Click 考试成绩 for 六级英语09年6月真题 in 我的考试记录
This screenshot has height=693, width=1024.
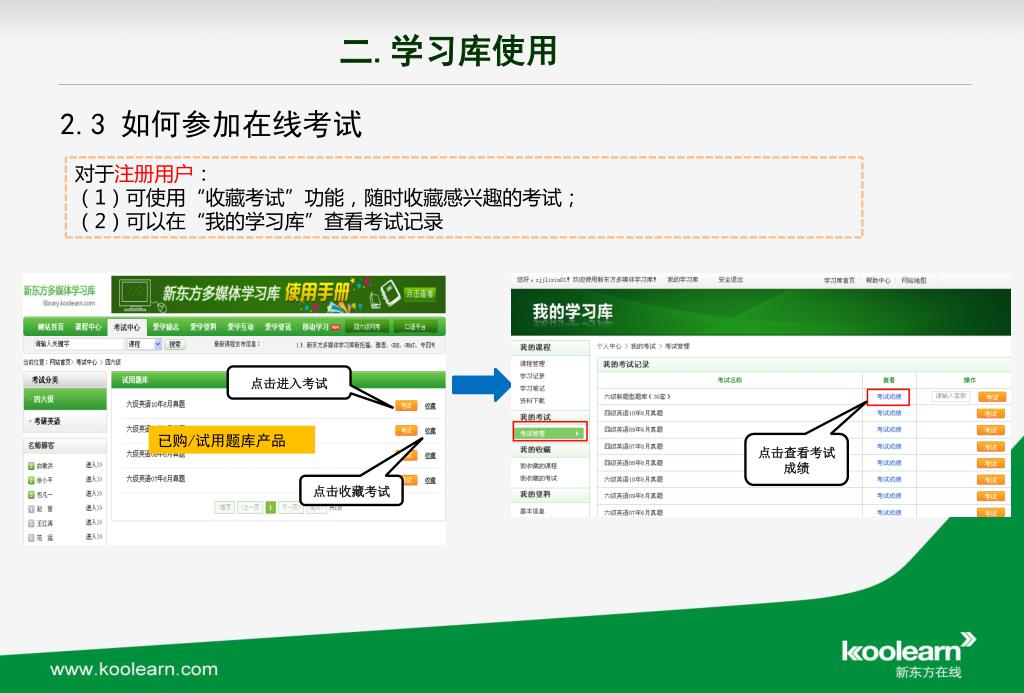click(888, 496)
